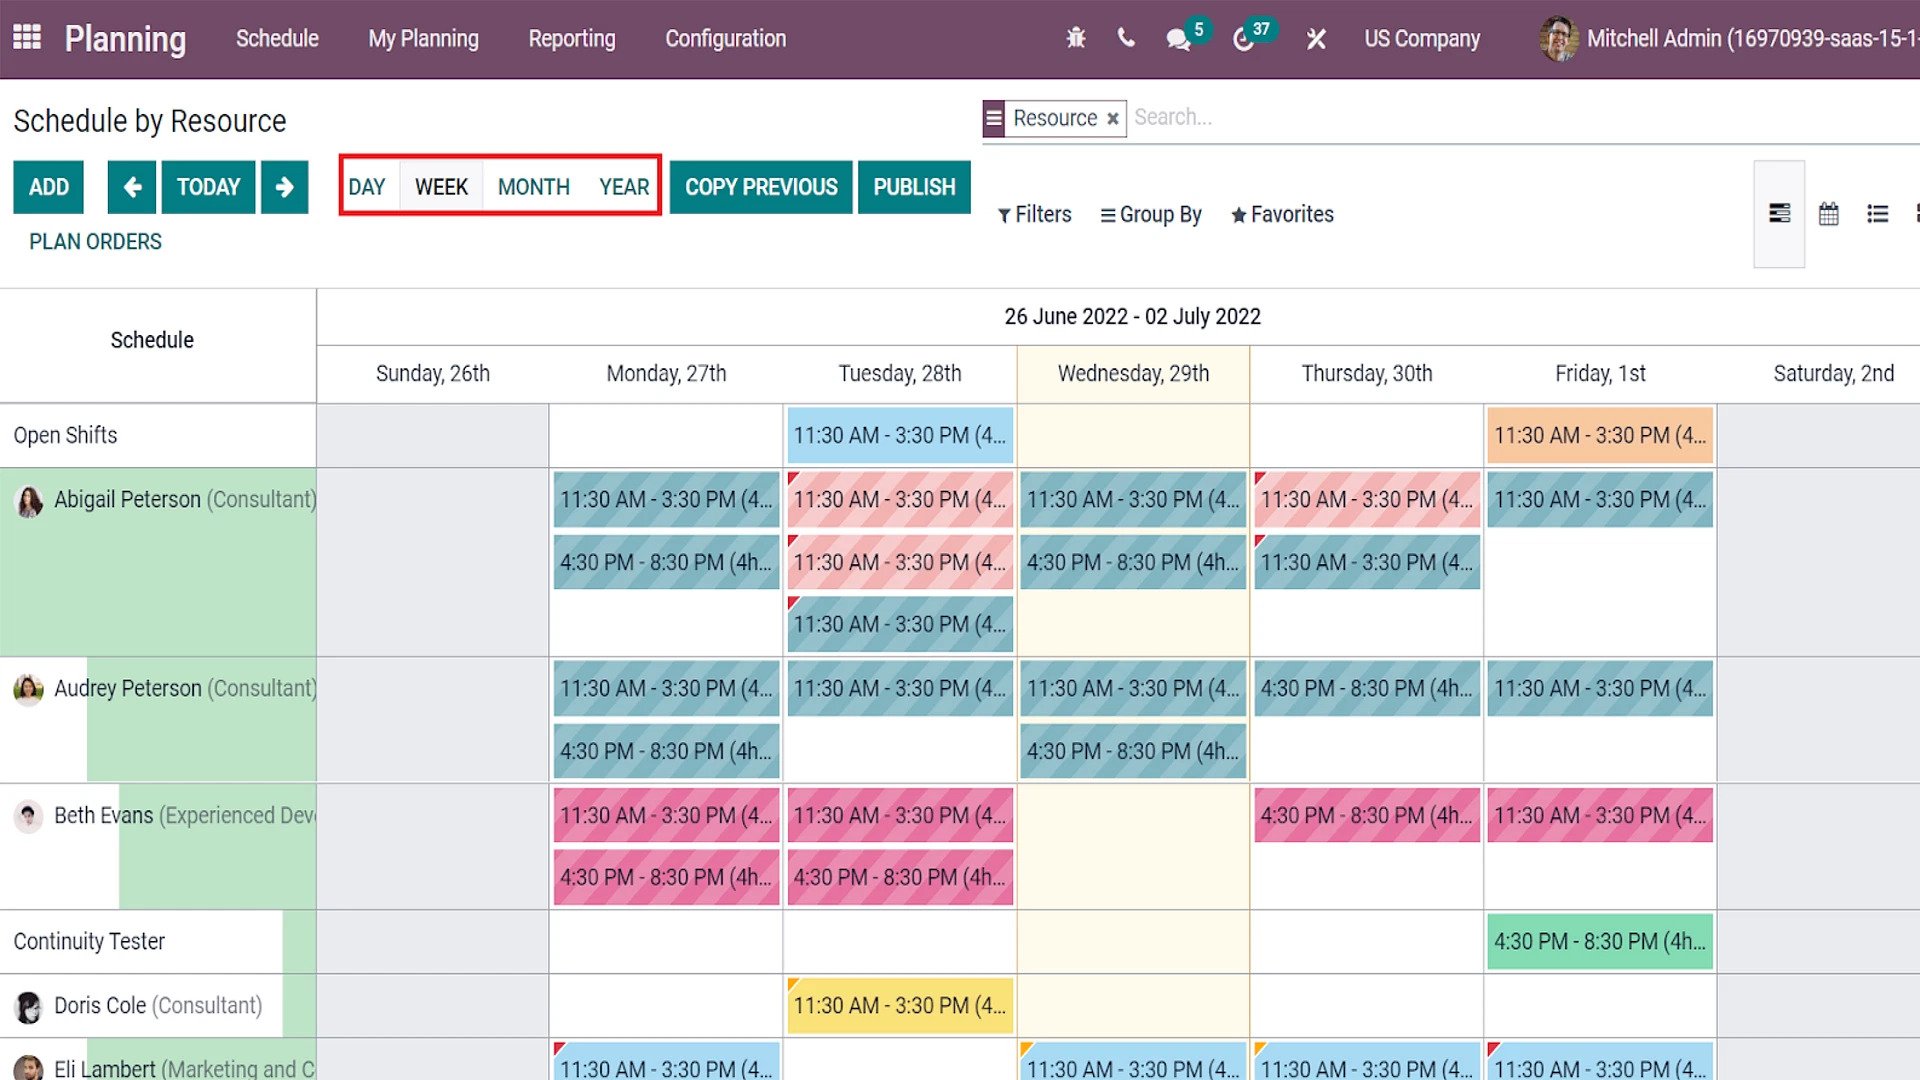Open the apps grid menu icon
The height and width of the screenshot is (1080, 1920).
pyautogui.click(x=27, y=38)
